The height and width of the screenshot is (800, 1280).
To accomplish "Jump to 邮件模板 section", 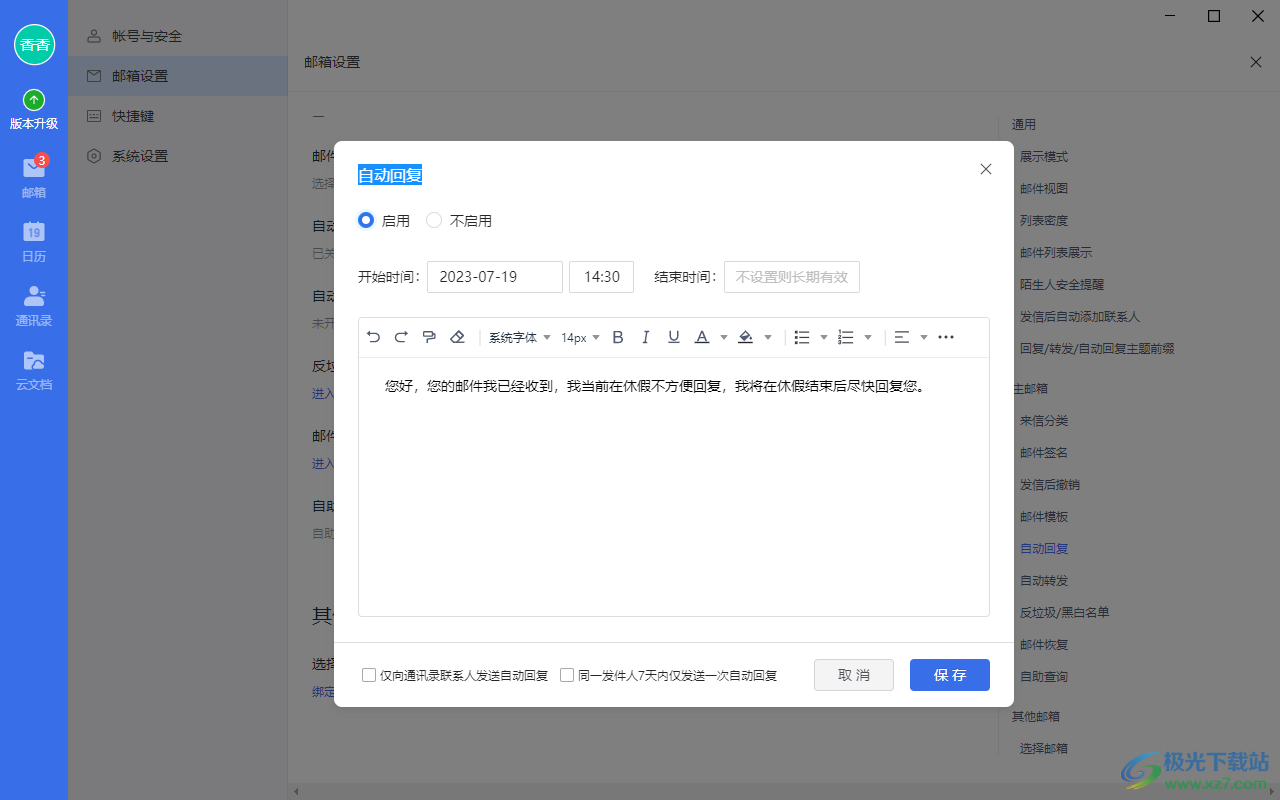I will 1044,517.
